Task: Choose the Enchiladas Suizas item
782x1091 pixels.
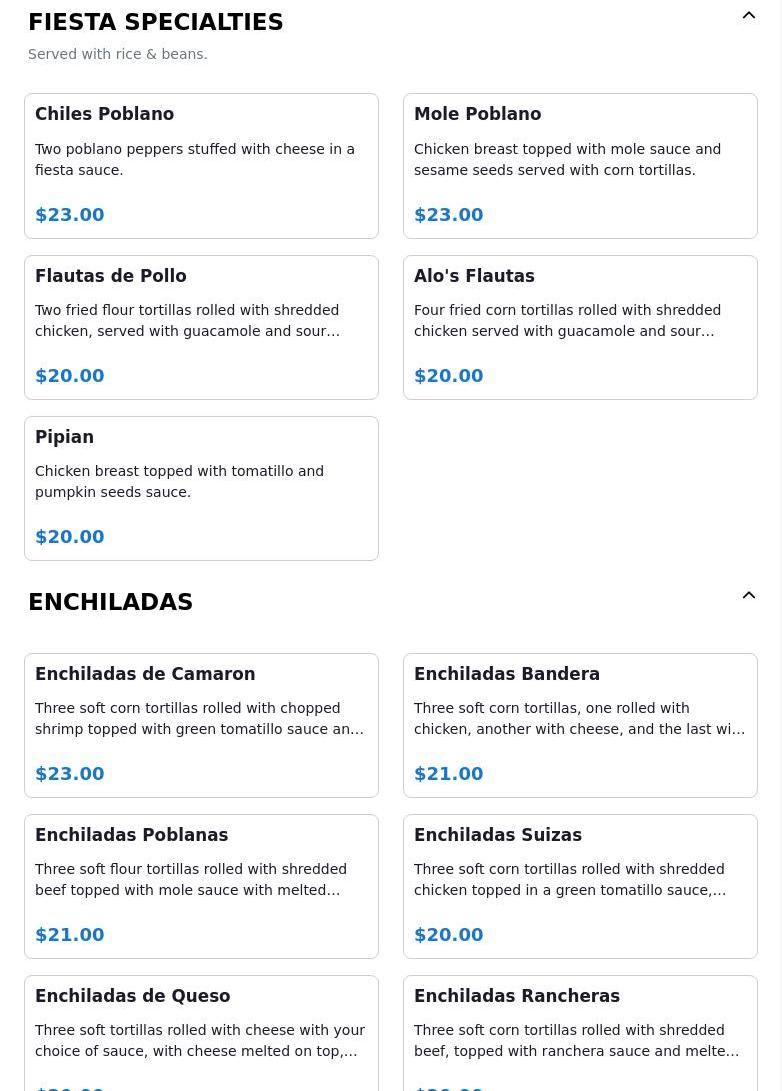Action: tap(580, 886)
